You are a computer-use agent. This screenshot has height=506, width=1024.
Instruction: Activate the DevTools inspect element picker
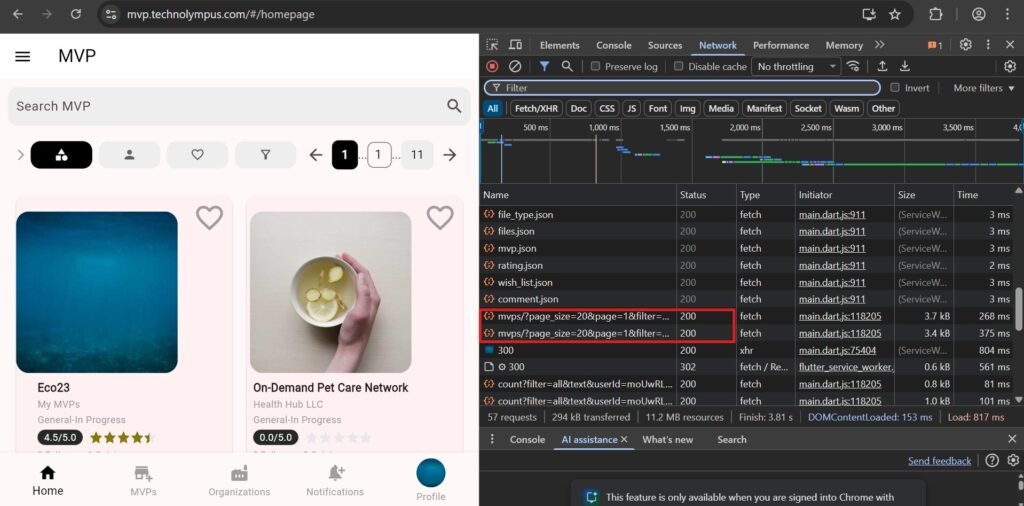point(492,45)
